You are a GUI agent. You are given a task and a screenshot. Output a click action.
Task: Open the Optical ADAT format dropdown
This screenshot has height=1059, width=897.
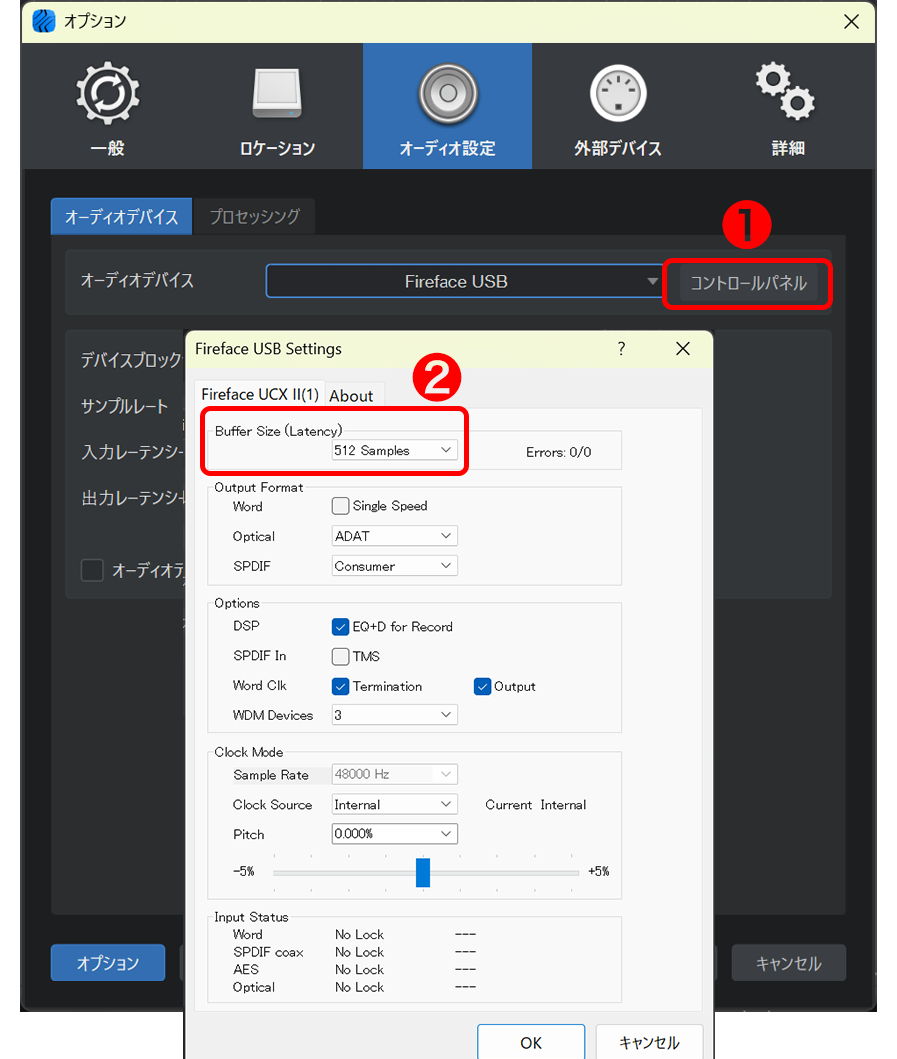(x=394, y=536)
